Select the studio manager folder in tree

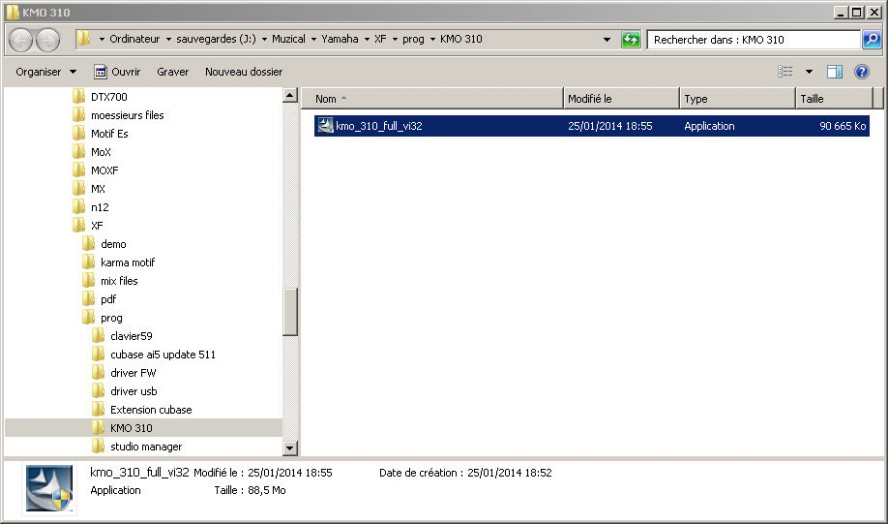point(145,446)
